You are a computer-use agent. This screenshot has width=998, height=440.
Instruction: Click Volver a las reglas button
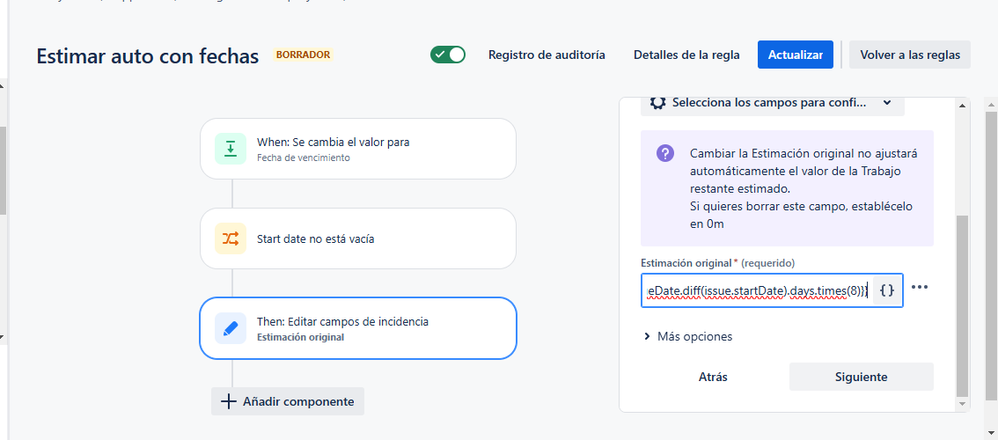(910, 55)
